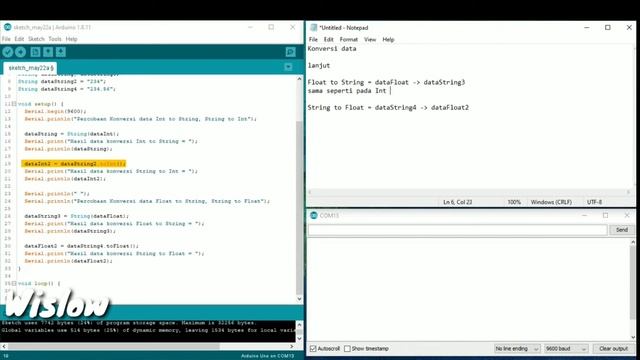Click the dataString3 = String(dataFloat) code line

76,216
